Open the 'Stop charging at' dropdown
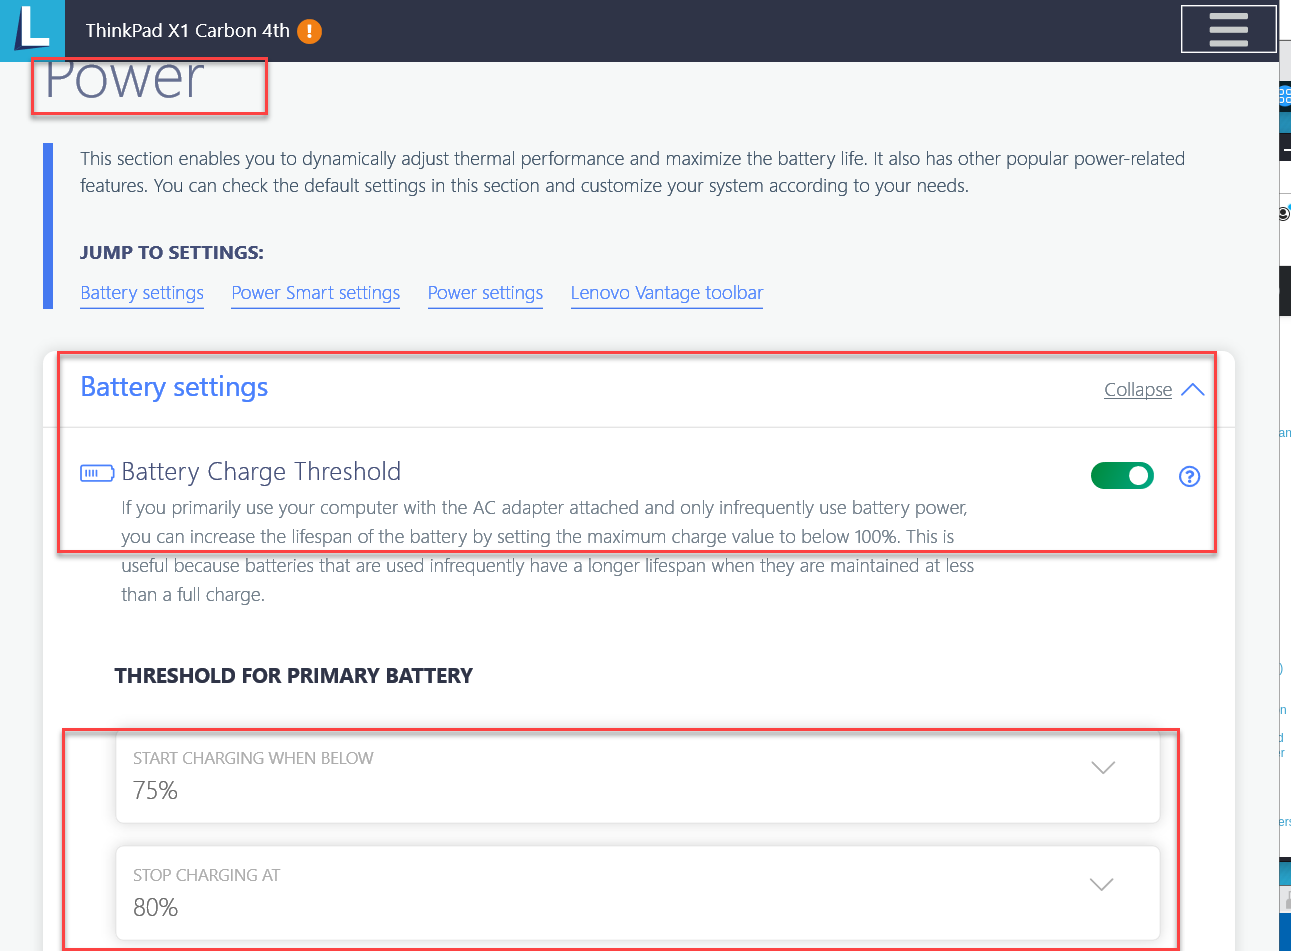This screenshot has height=951, width=1291. (x=1102, y=884)
